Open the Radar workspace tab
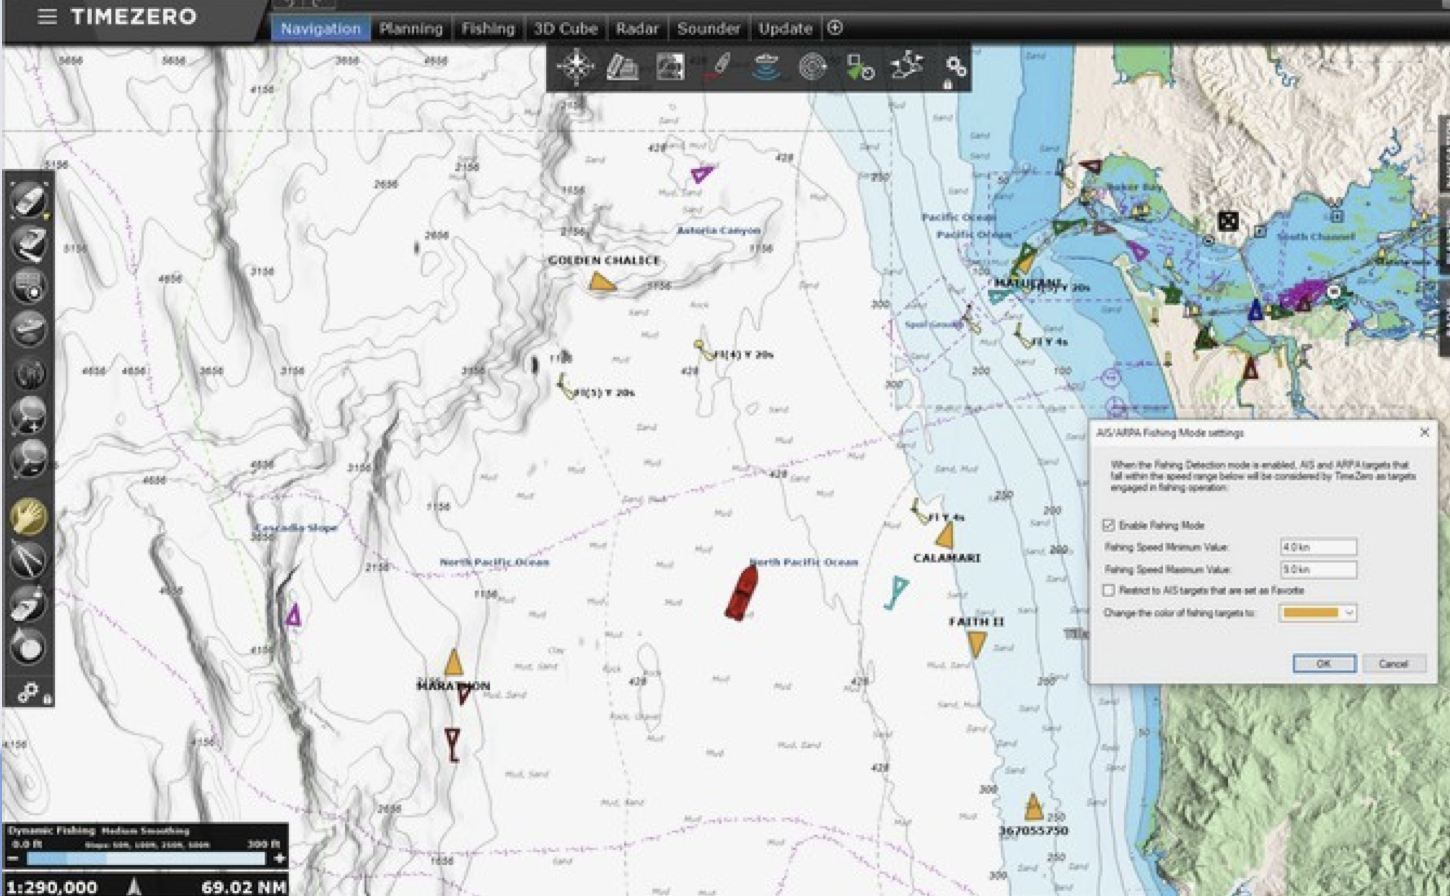 pyautogui.click(x=637, y=29)
